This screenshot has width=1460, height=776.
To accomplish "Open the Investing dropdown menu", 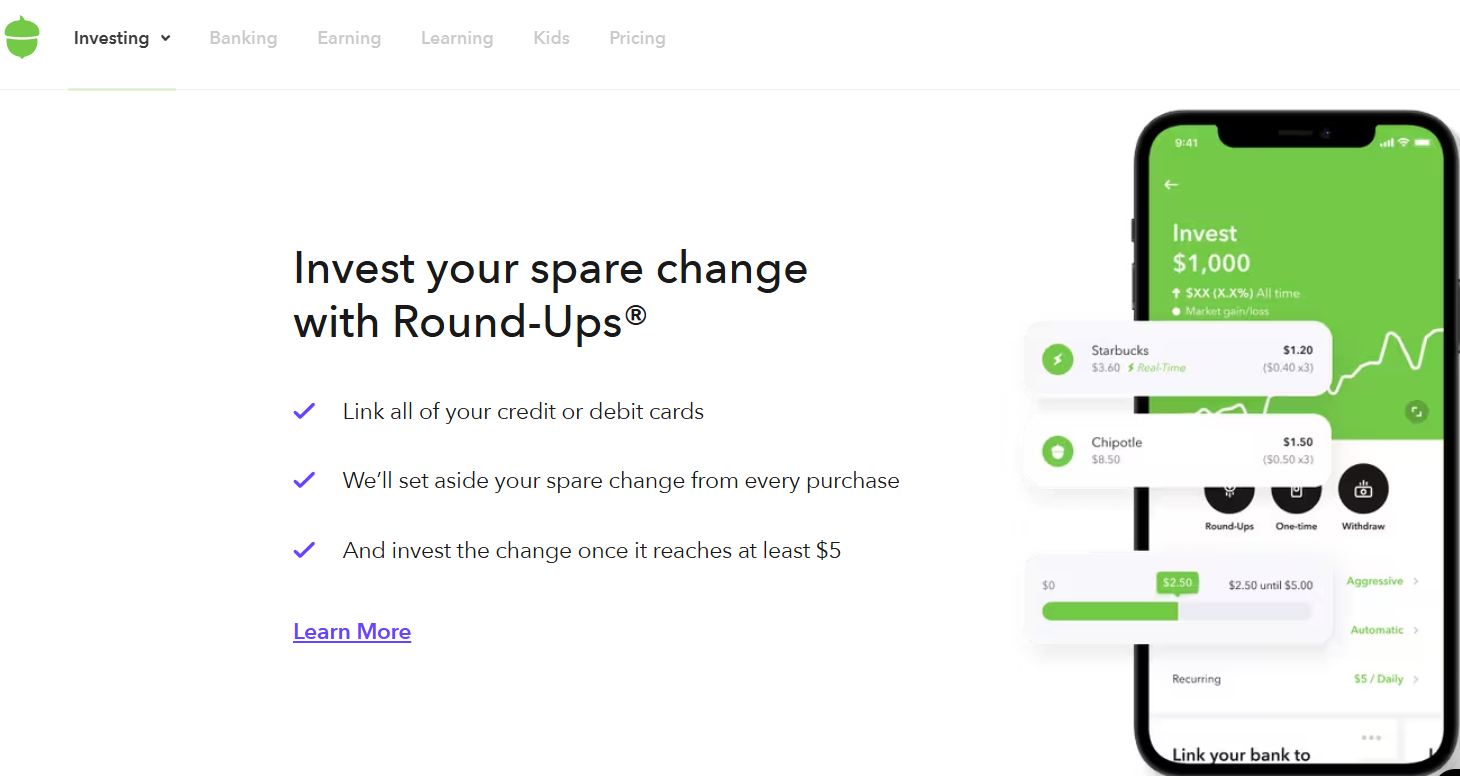I will click(x=122, y=38).
